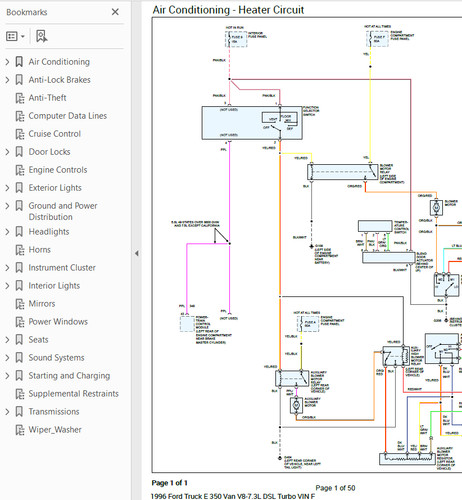Click the Door Locks bookmark icon
Viewport: 462px width, 500px height.
coord(19,152)
